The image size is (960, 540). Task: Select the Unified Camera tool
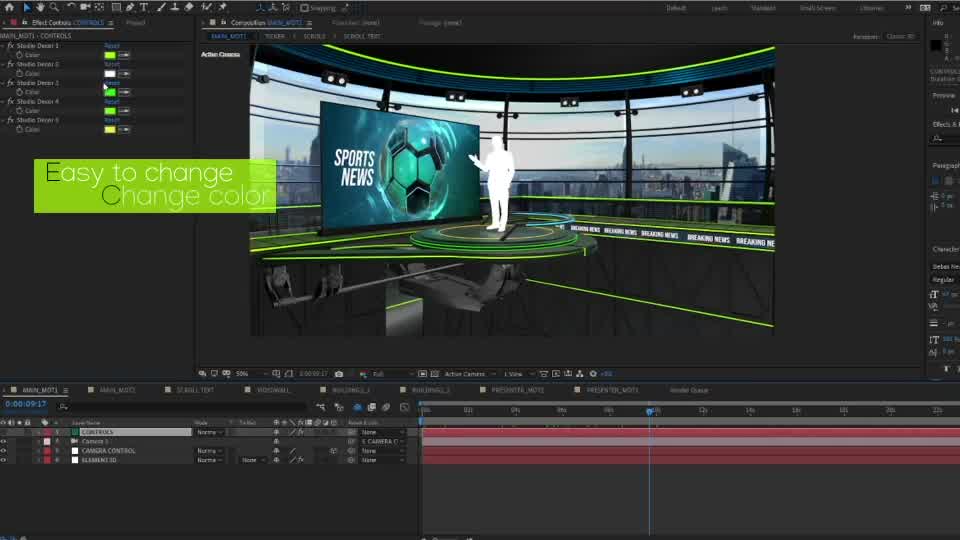85,7
